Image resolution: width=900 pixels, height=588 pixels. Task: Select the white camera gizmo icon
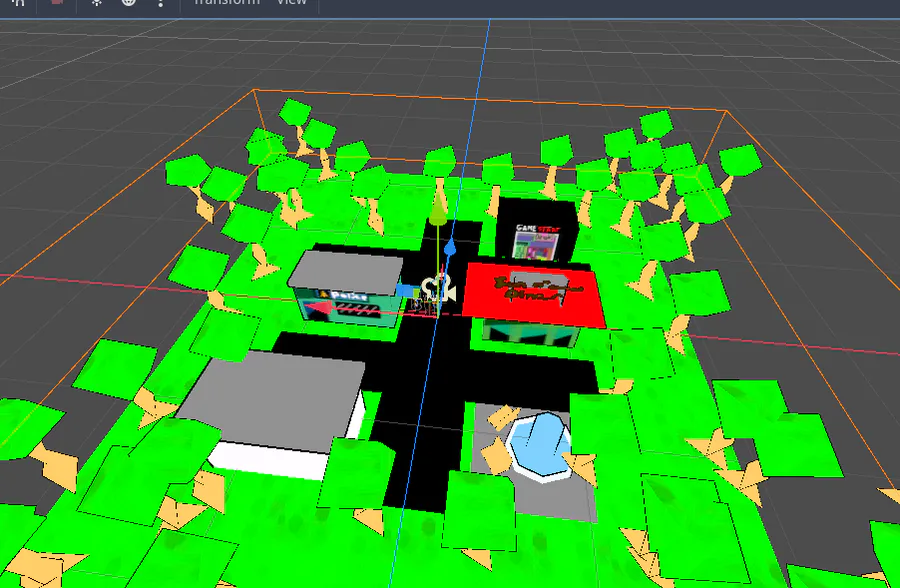[x=439, y=289]
